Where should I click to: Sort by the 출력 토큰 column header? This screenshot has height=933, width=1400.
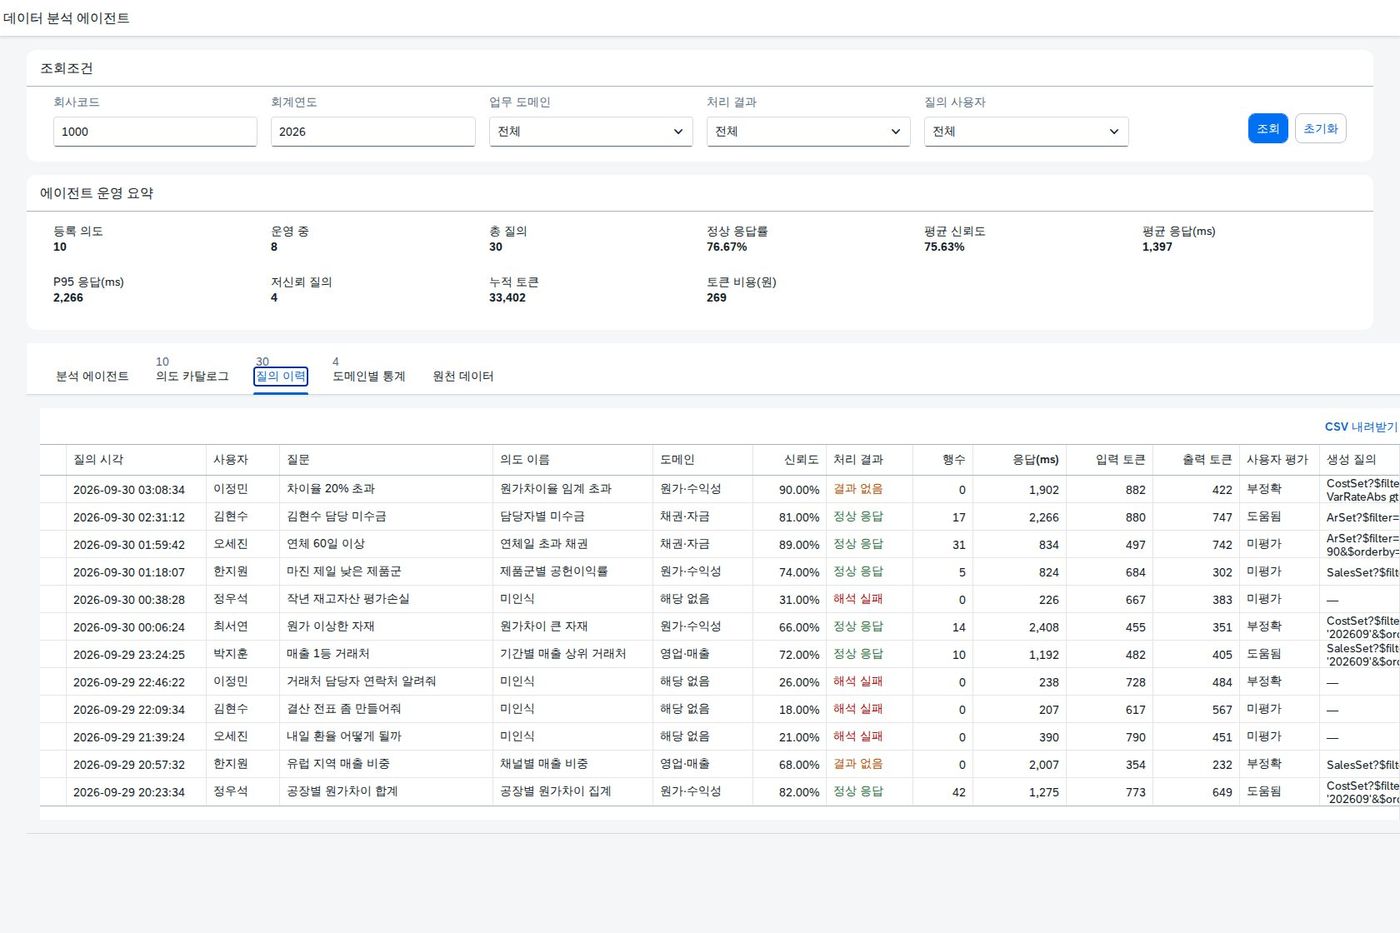[1195, 460]
